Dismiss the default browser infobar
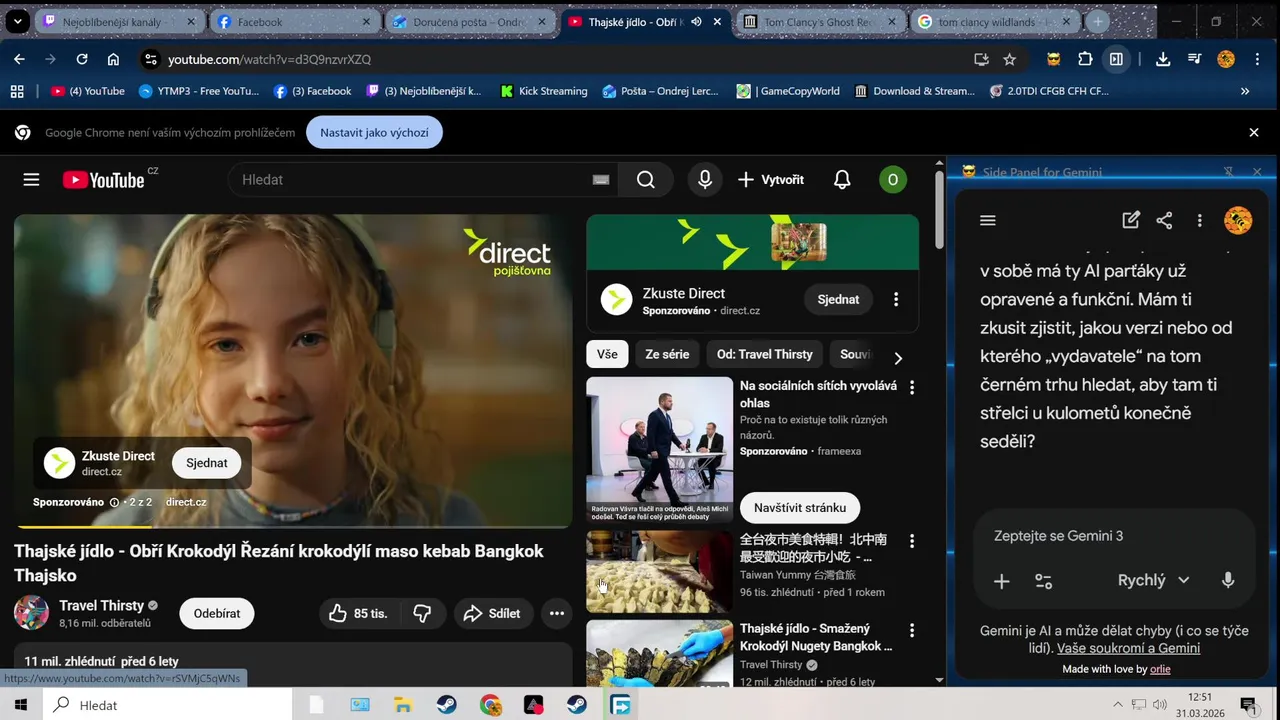The width and height of the screenshot is (1280, 720). [x=1254, y=132]
